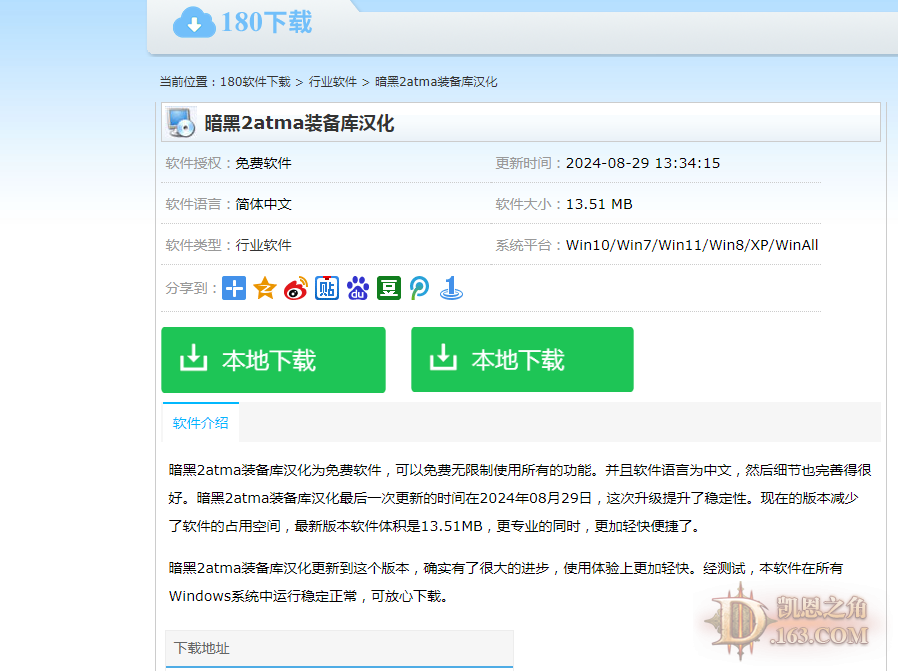
Task: Click 简体中文 language value
Action: [x=263, y=204]
